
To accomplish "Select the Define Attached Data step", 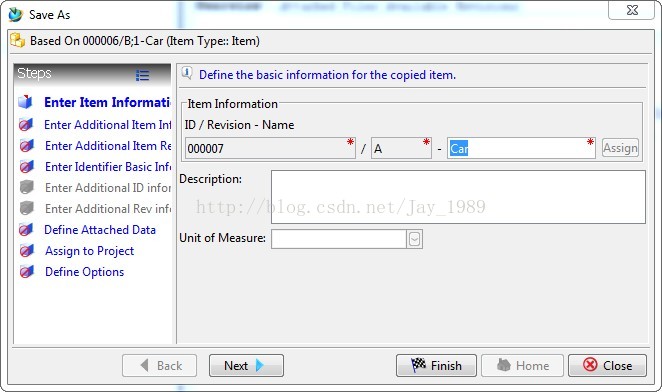I will click(100, 230).
